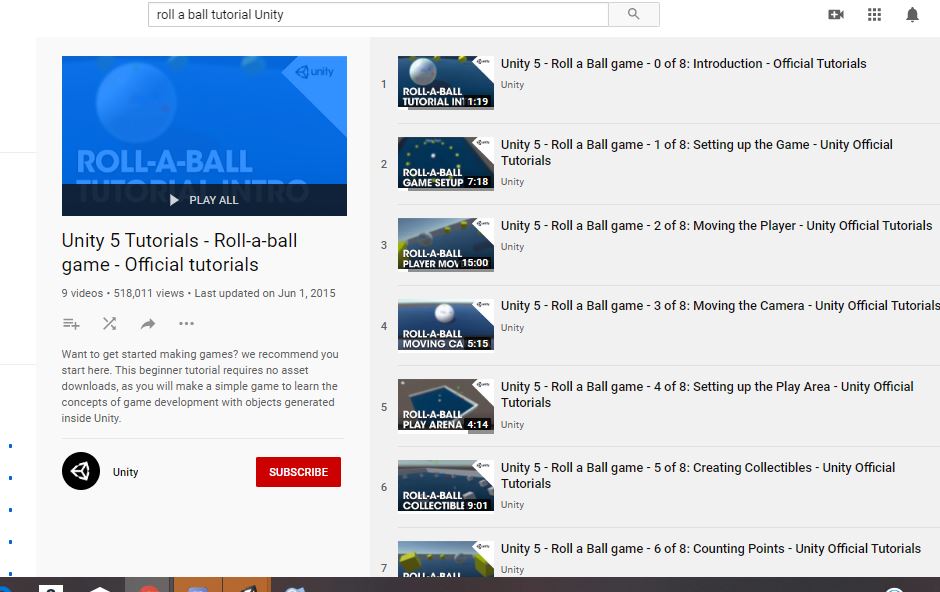940x592 pixels.
Task: Open the playlist three-dots more menu
Action: tap(186, 324)
